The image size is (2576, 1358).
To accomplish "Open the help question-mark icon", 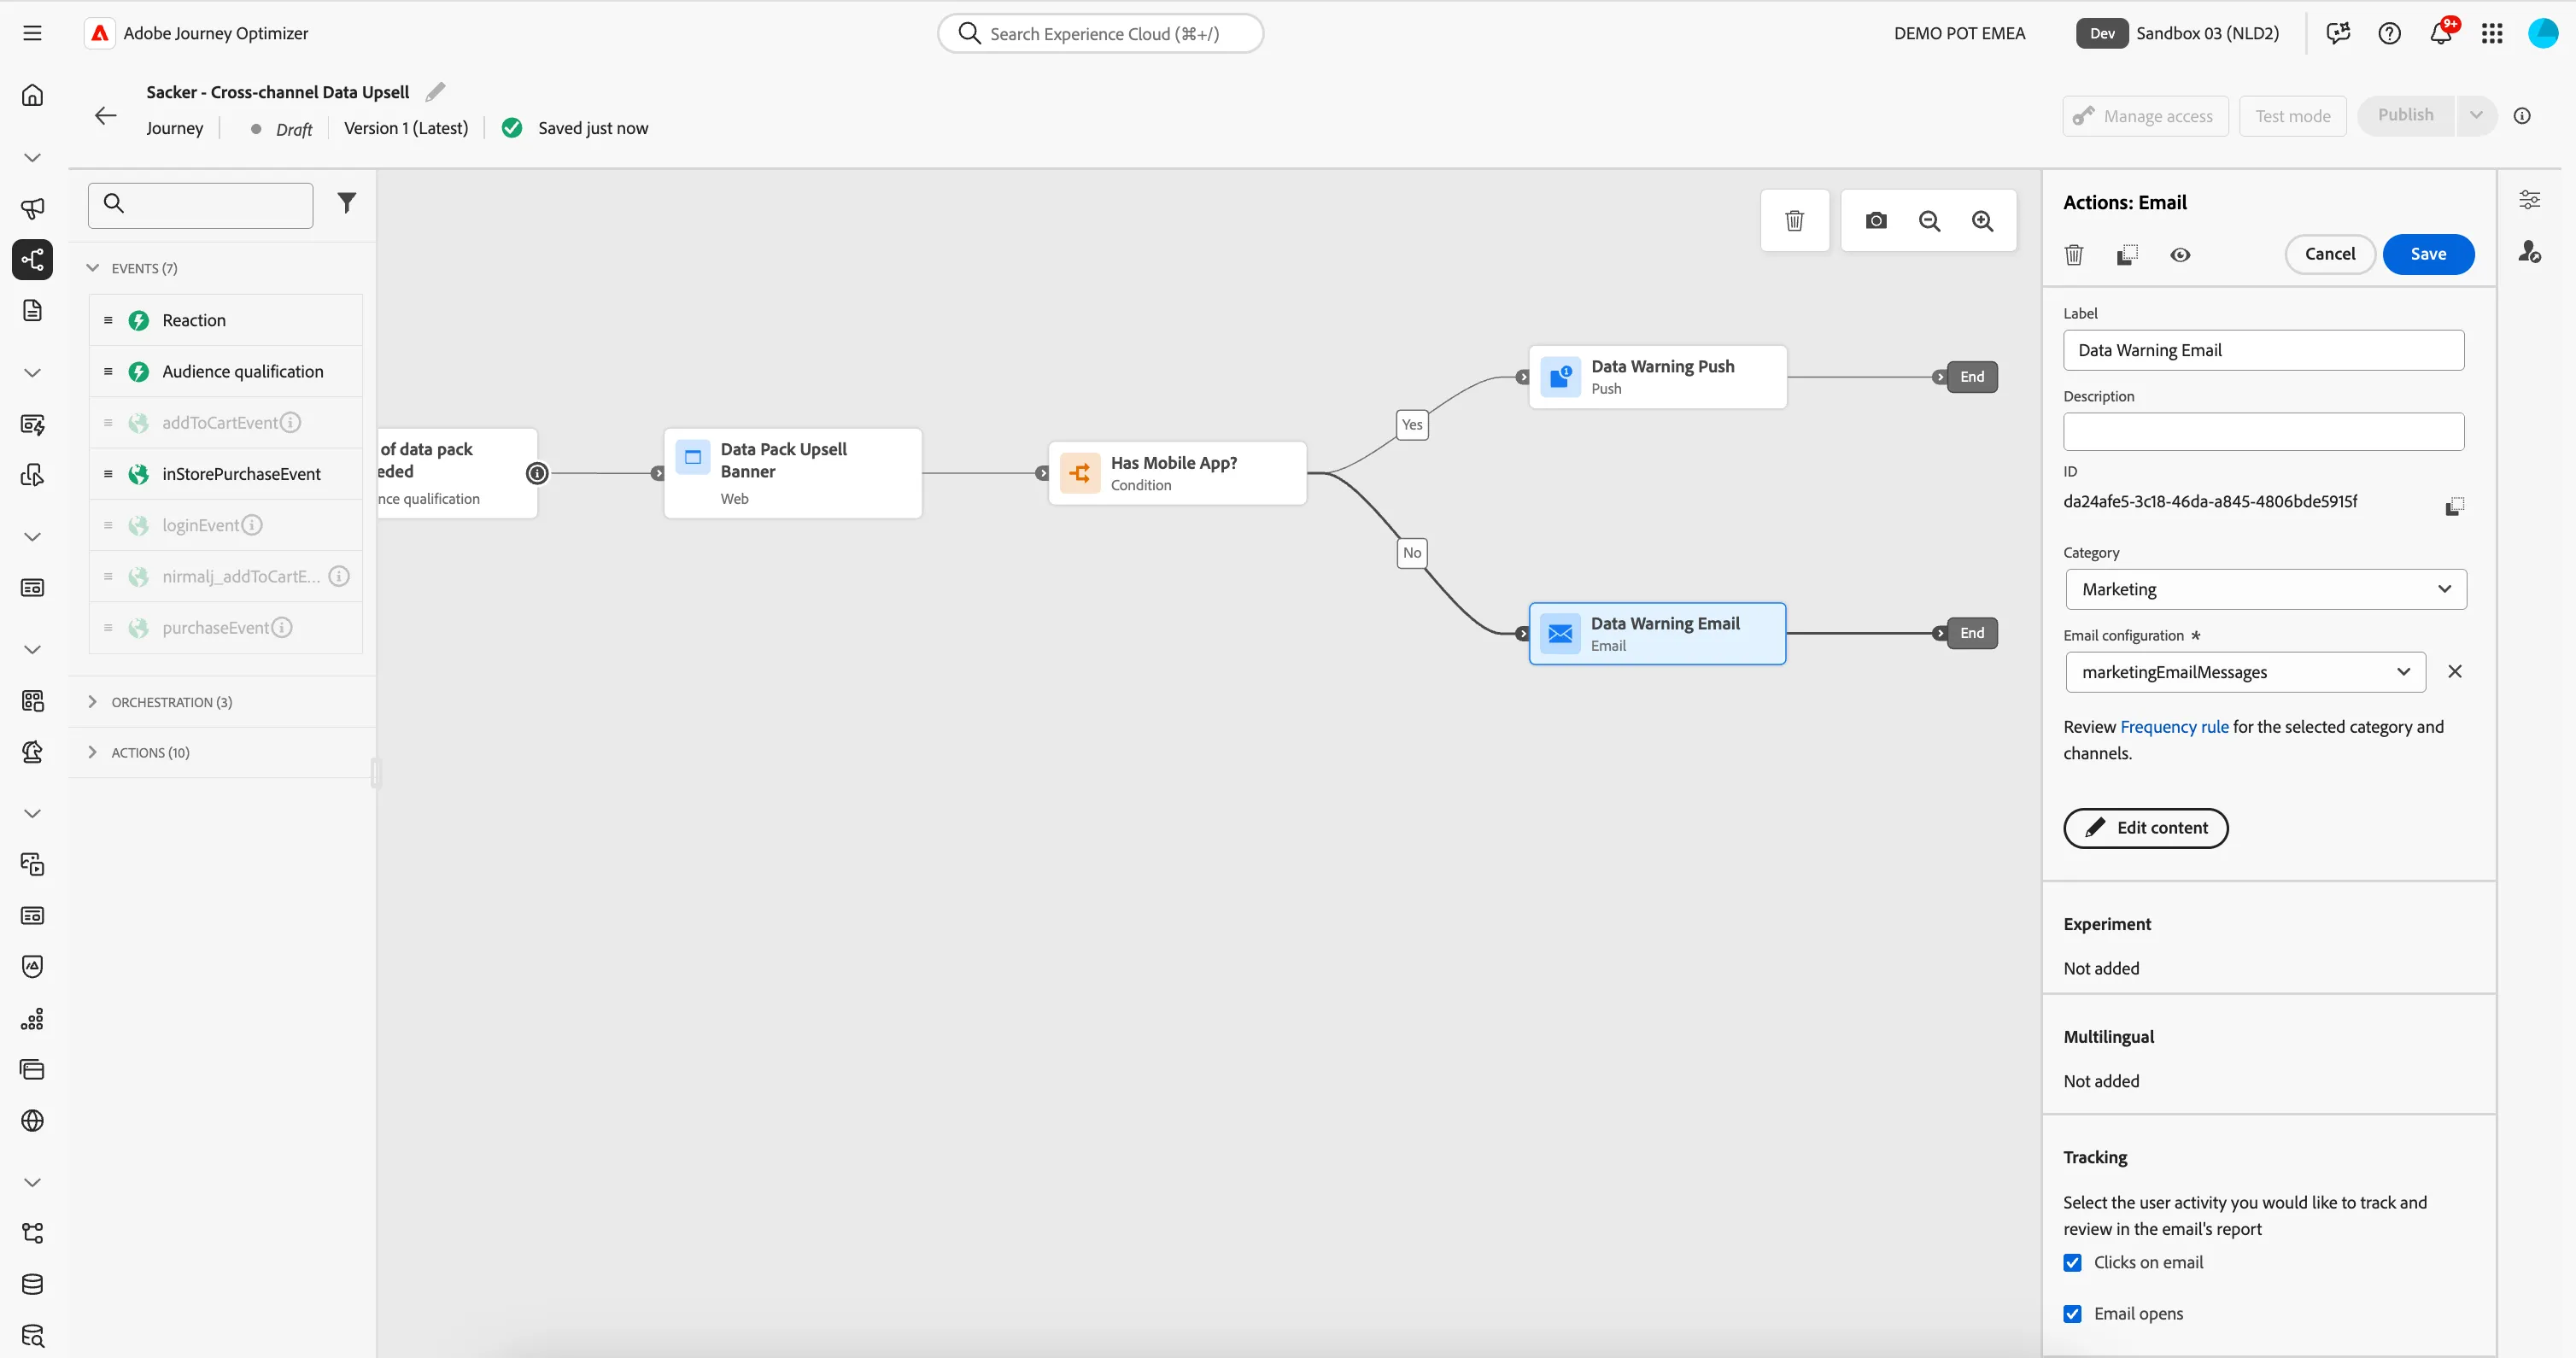I will pos(2389,33).
